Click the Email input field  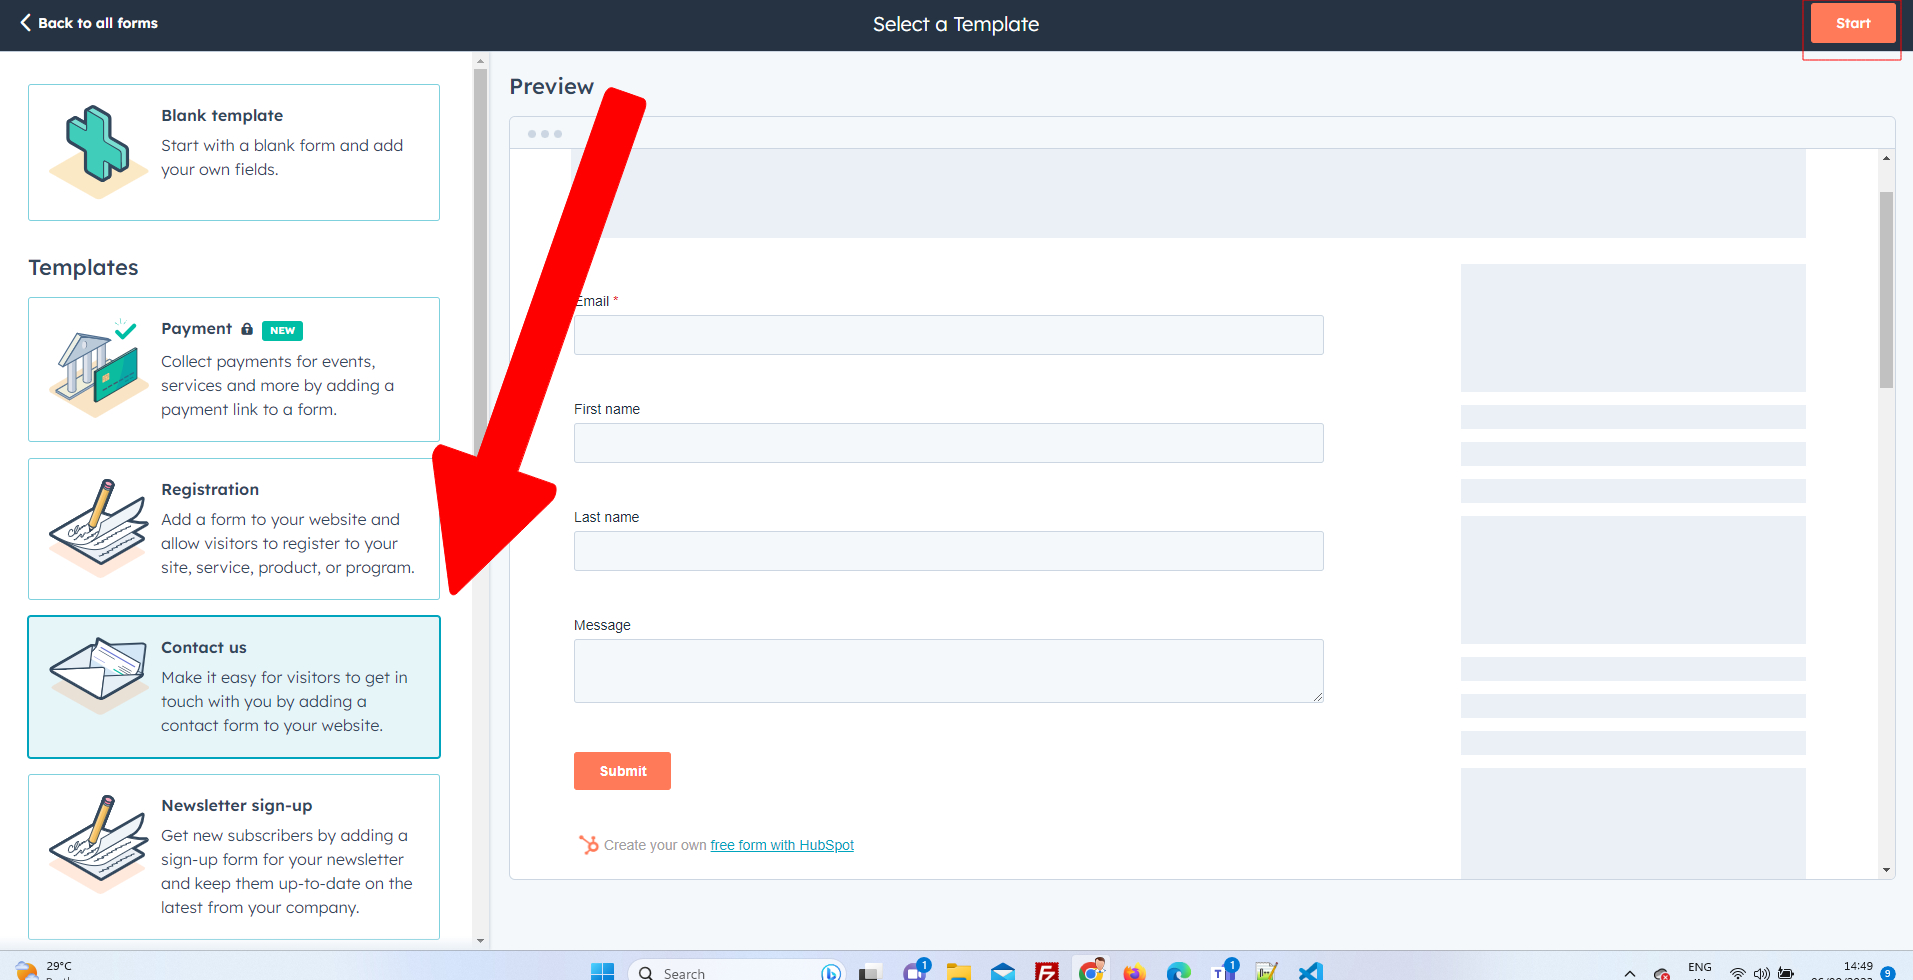tap(948, 335)
